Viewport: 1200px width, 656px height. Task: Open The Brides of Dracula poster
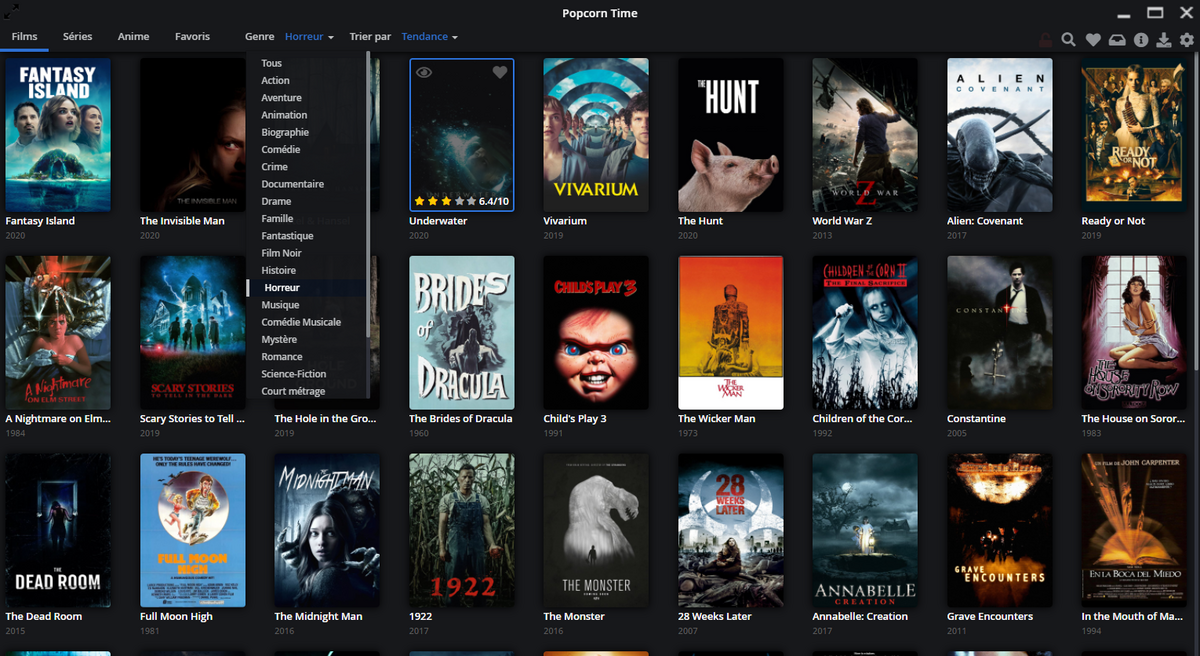[x=462, y=333]
